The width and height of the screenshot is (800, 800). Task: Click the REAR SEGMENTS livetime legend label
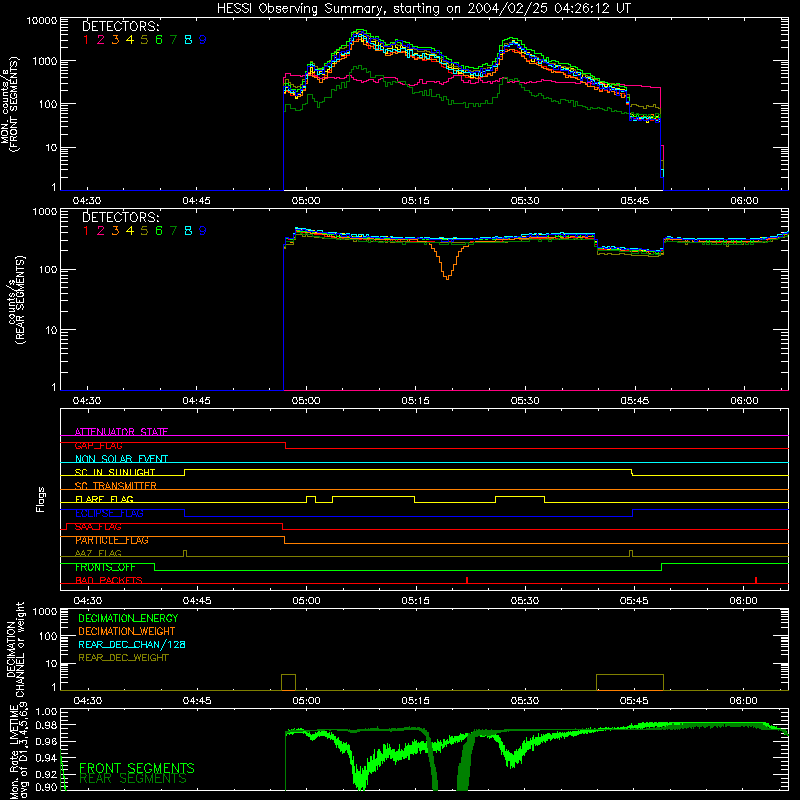134,779
